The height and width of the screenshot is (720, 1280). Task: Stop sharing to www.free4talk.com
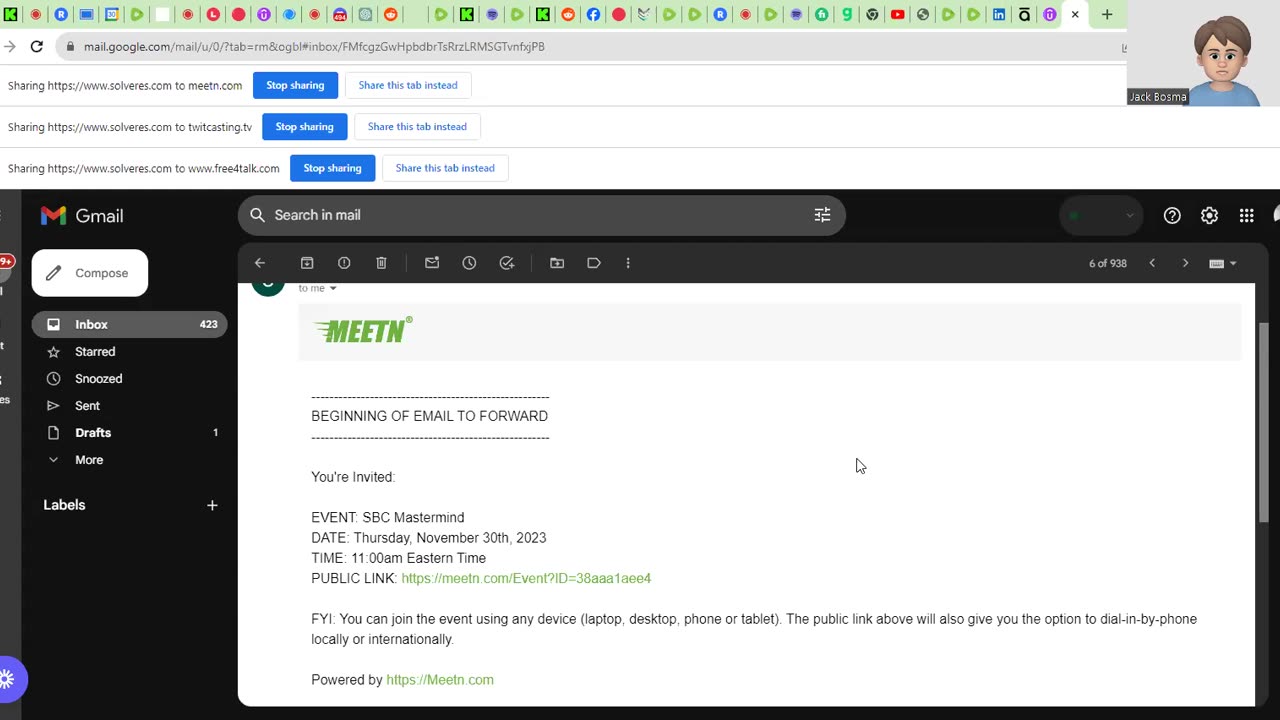tap(332, 168)
